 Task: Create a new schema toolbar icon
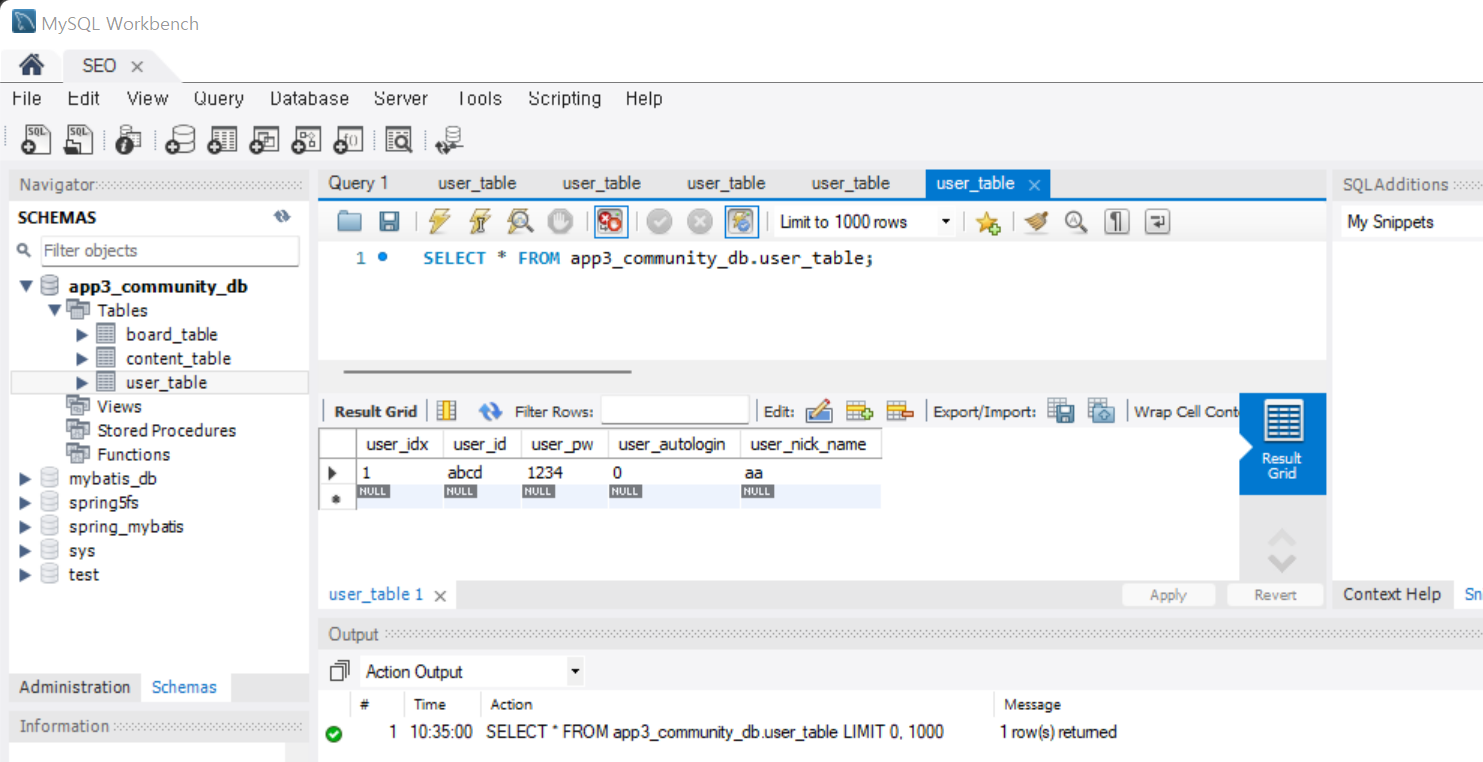(180, 140)
